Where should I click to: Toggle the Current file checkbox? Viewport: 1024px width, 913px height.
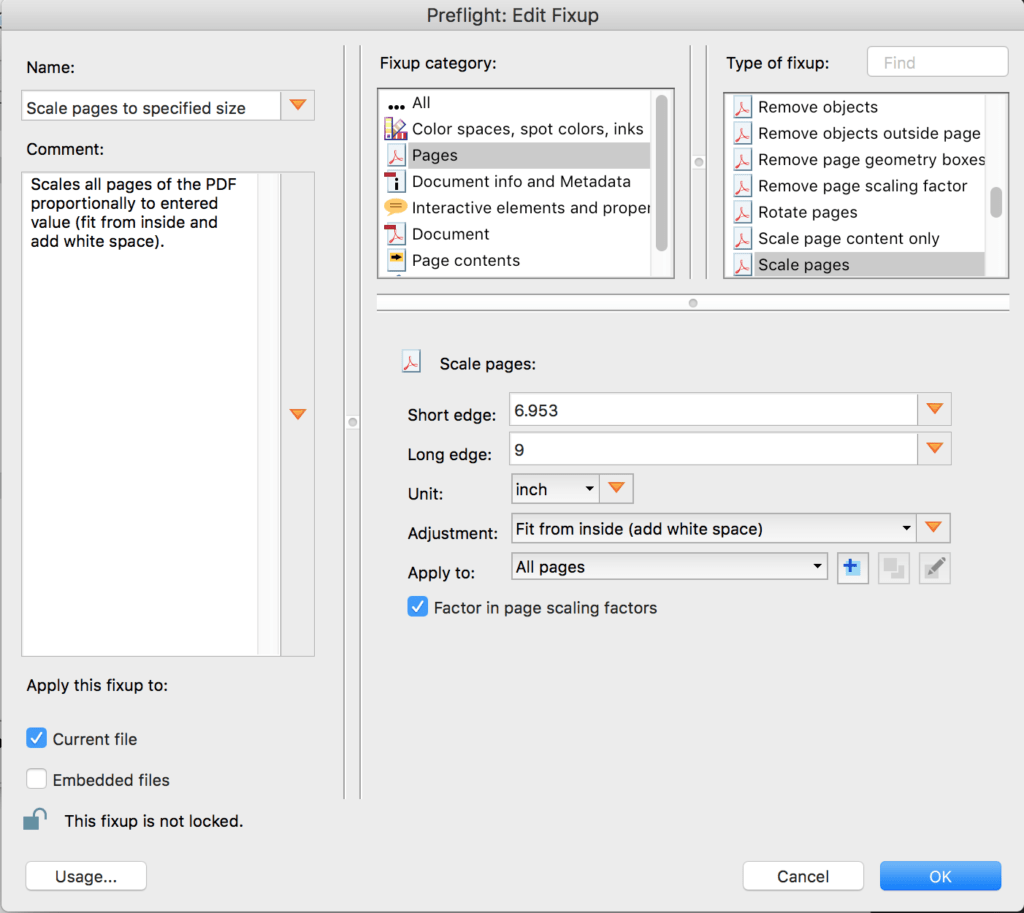tap(37, 739)
